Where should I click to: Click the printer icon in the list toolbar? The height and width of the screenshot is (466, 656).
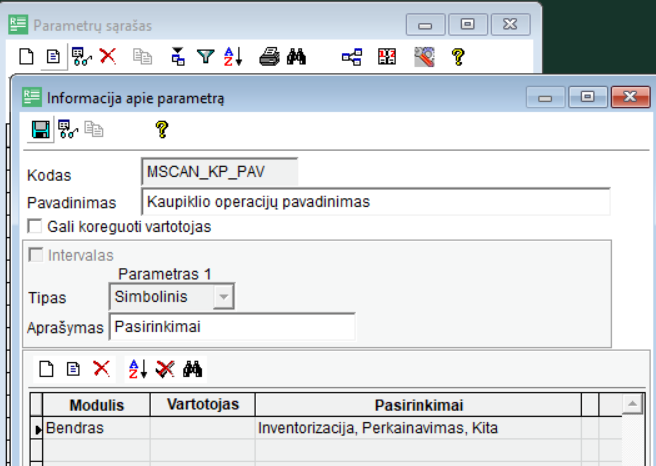click(x=269, y=57)
